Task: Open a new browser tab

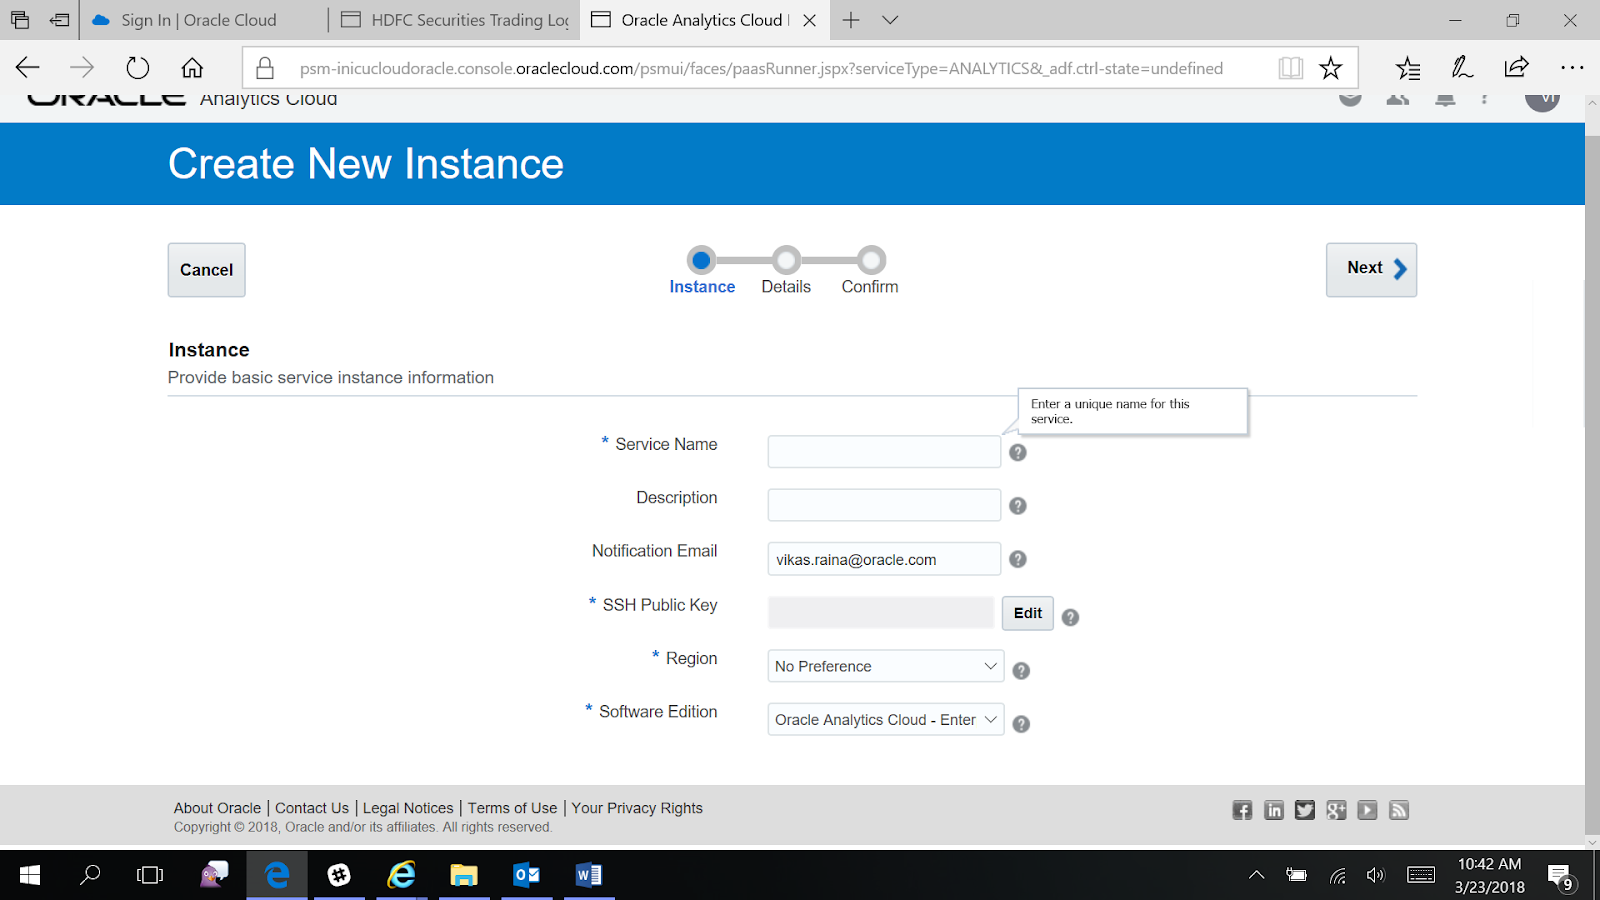Action: pos(851,20)
